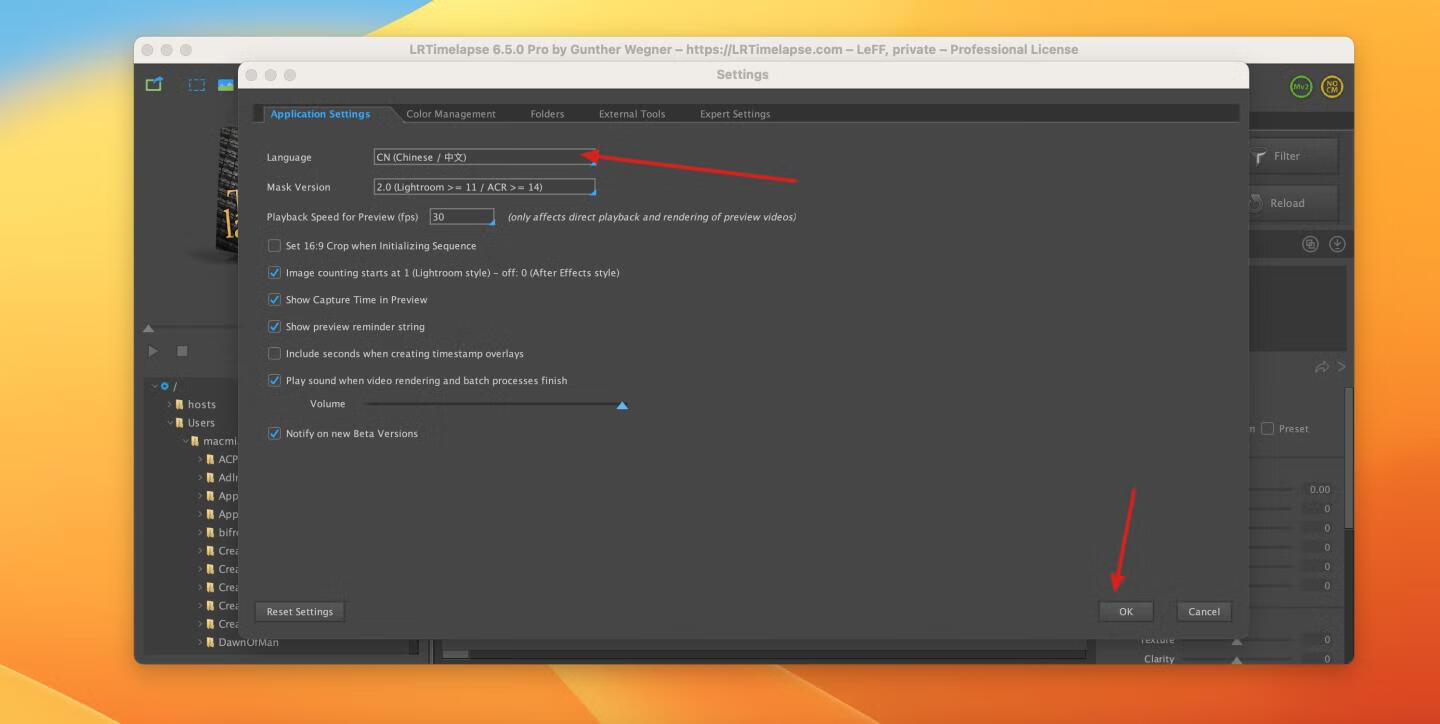
Task: Switch to the Color Management tab
Action: (450, 114)
